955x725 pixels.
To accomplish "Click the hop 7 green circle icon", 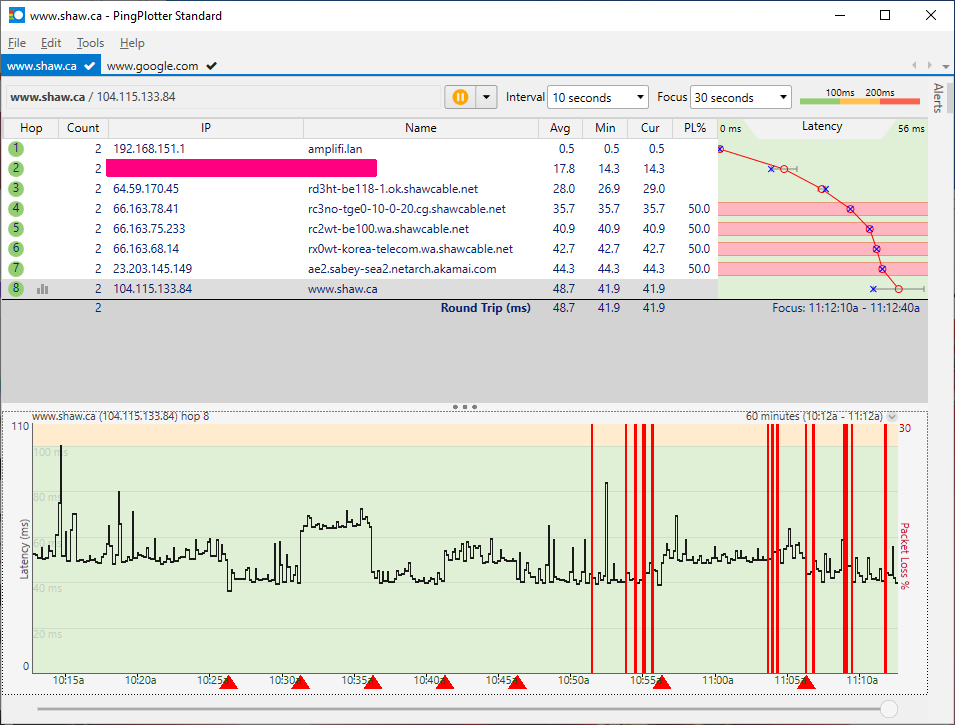I will (x=16, y=269).
